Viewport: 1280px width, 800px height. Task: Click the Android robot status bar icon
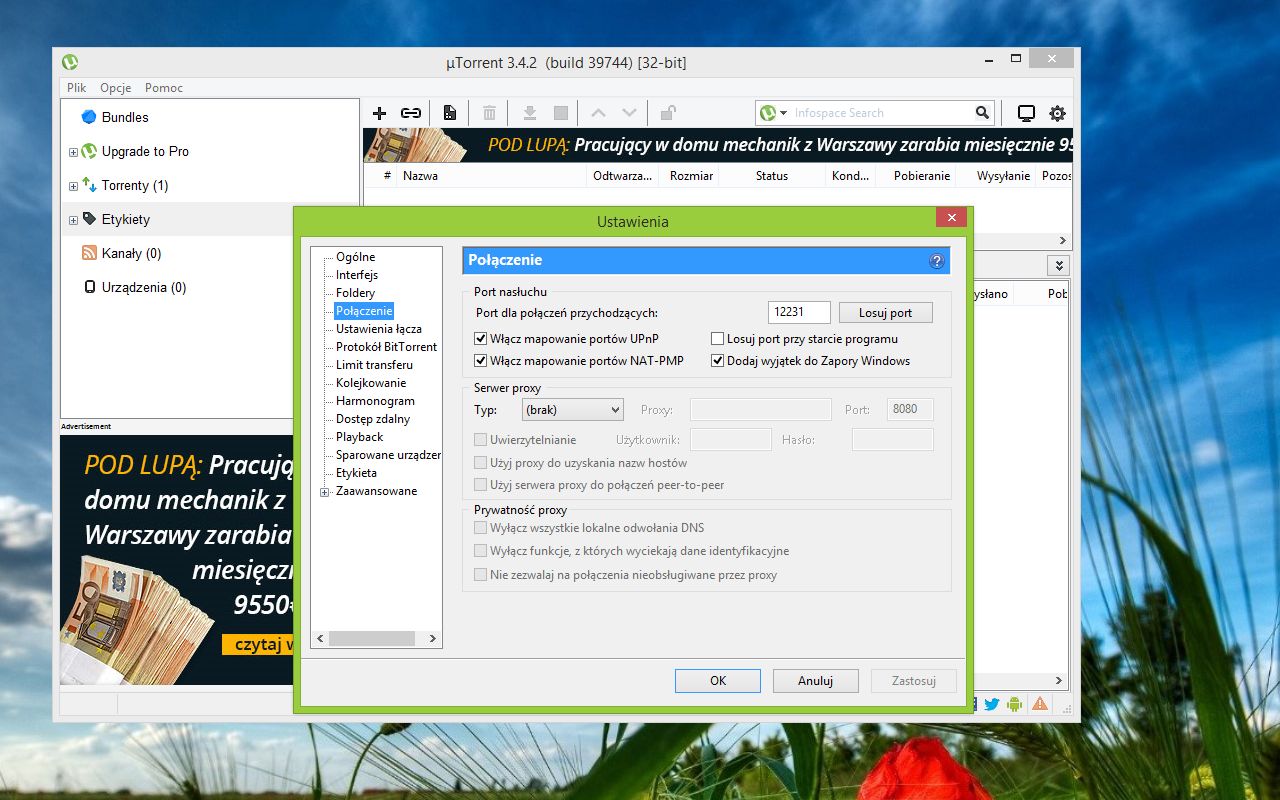tap(1015, 704)
